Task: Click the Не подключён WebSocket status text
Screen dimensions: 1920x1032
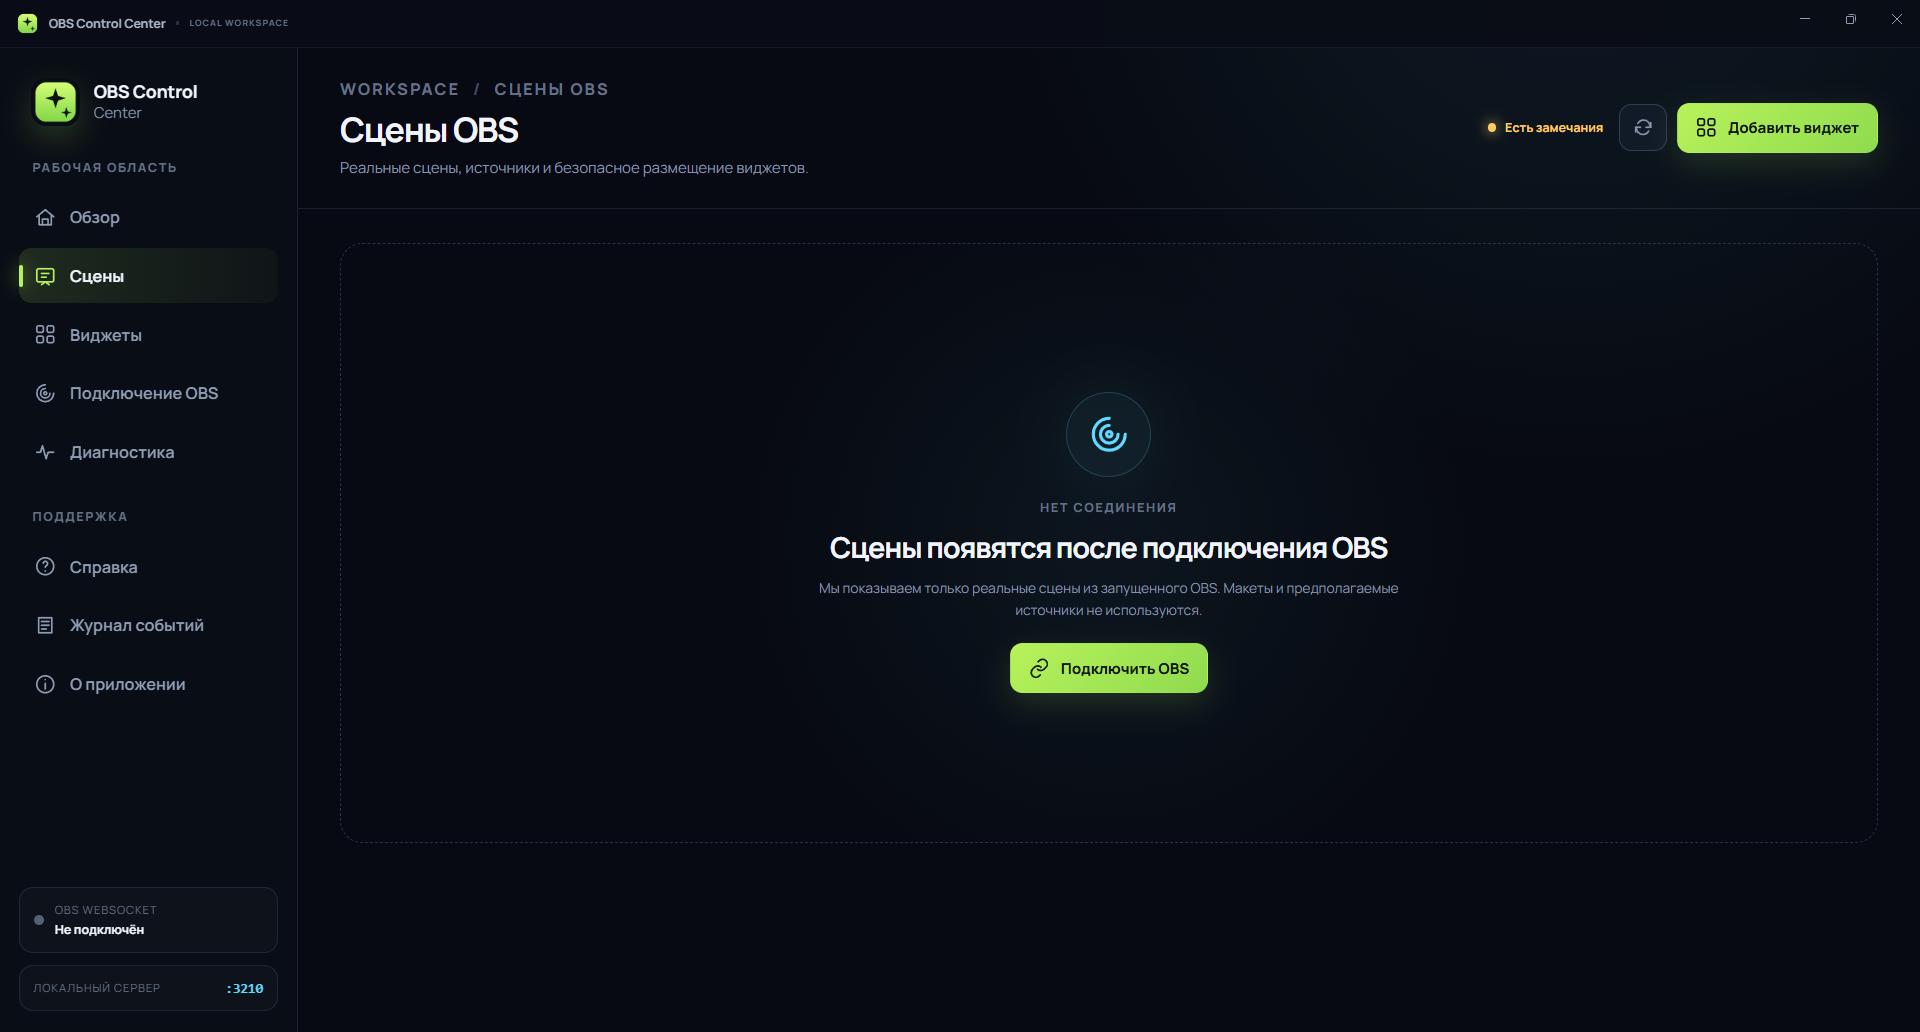Action: click(99, 930)
